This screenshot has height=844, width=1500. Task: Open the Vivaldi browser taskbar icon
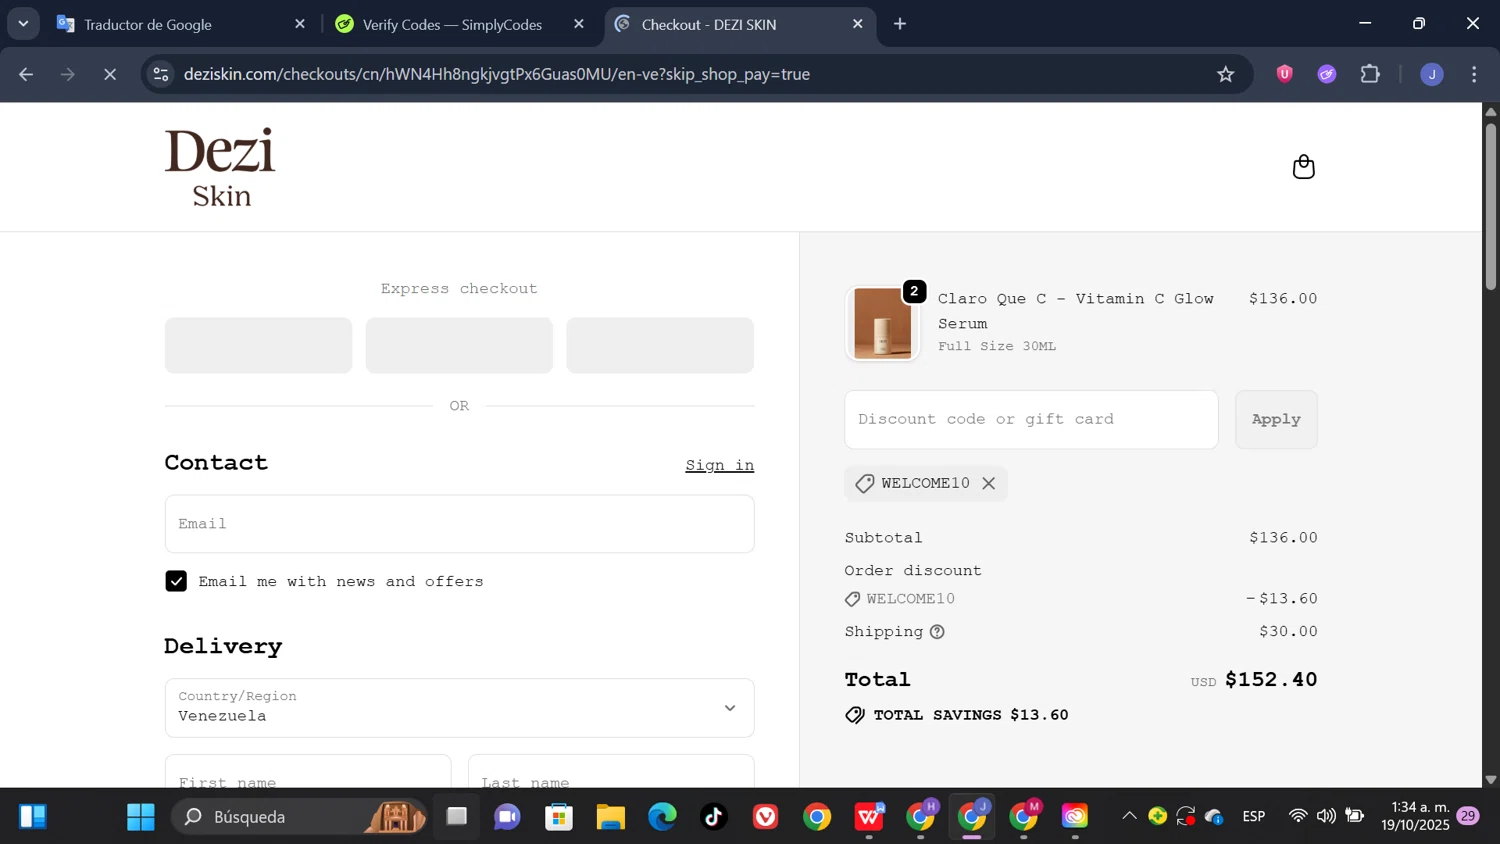(766, 817)
